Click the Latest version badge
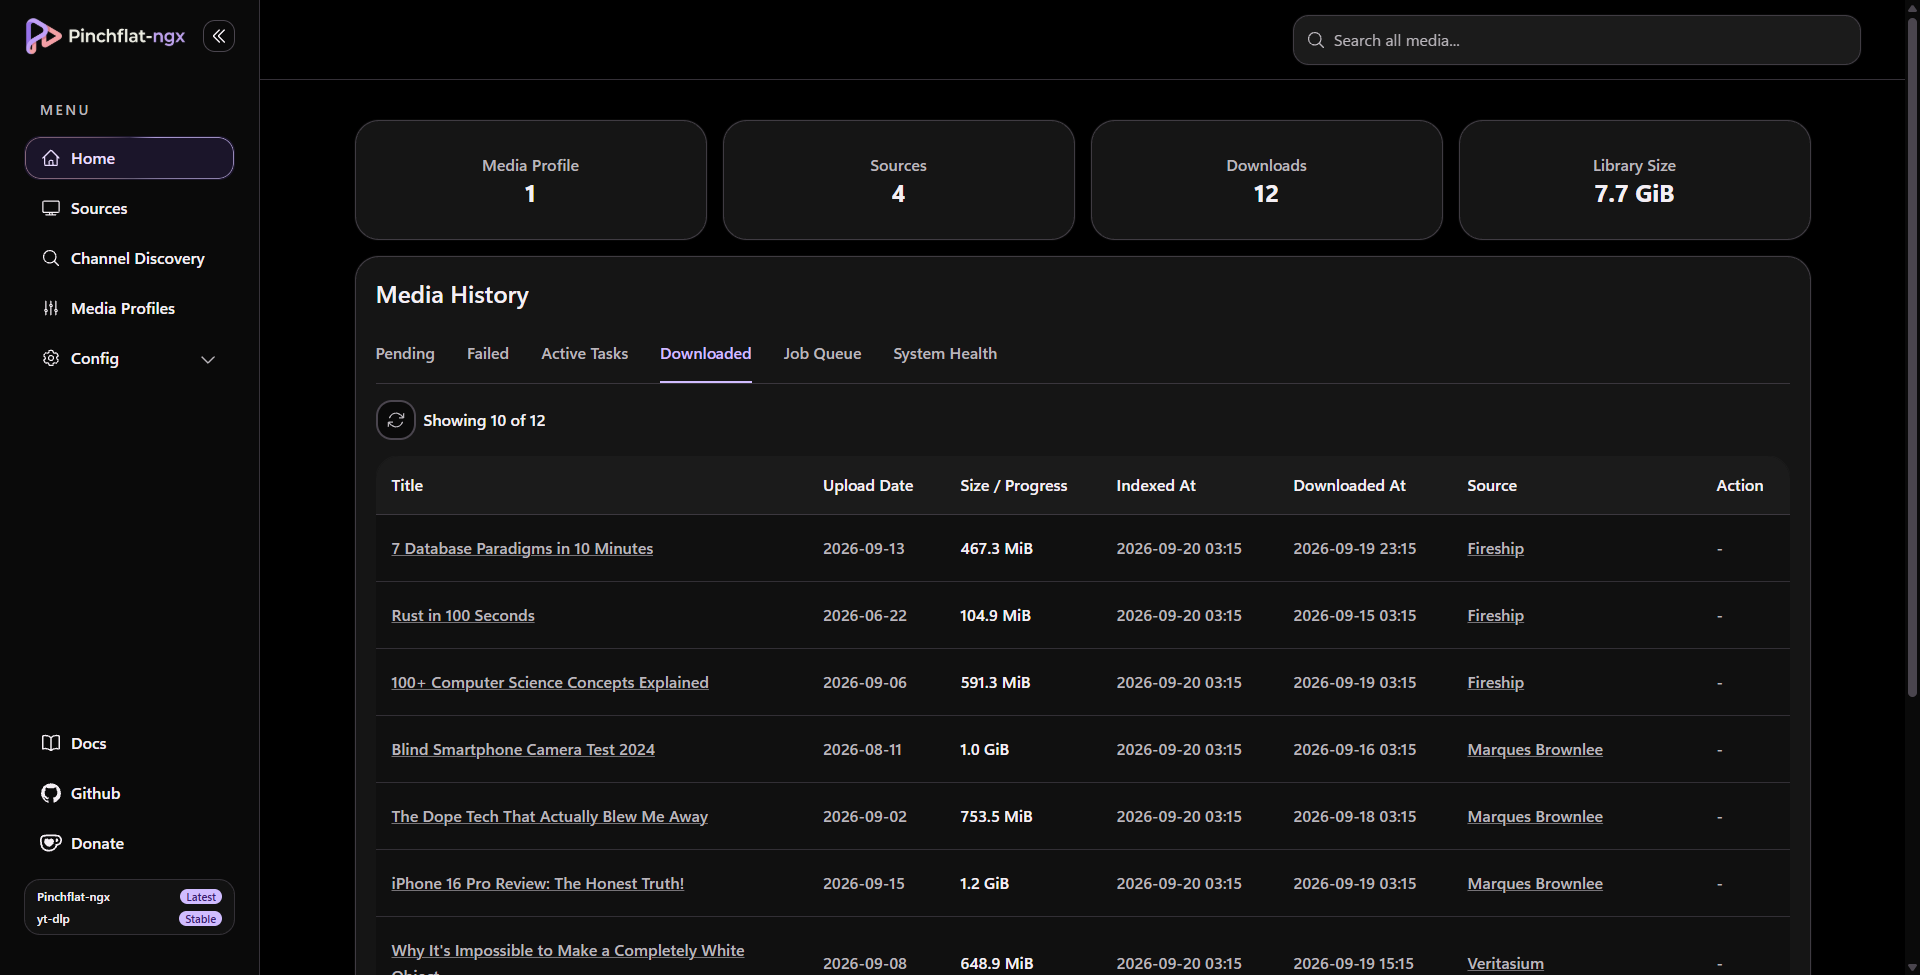This screenshot has width=1920, height=975. 201,897
